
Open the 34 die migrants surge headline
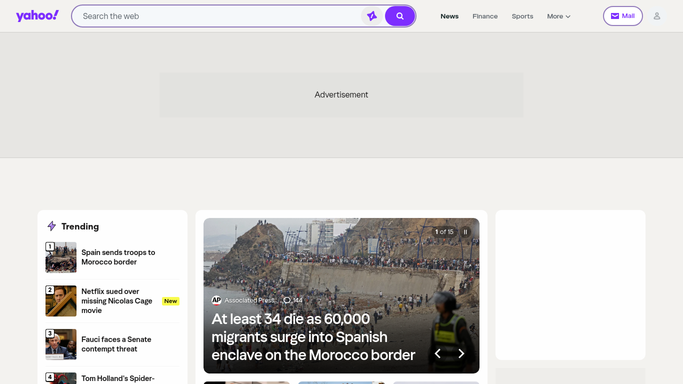(x=313, y=337)
